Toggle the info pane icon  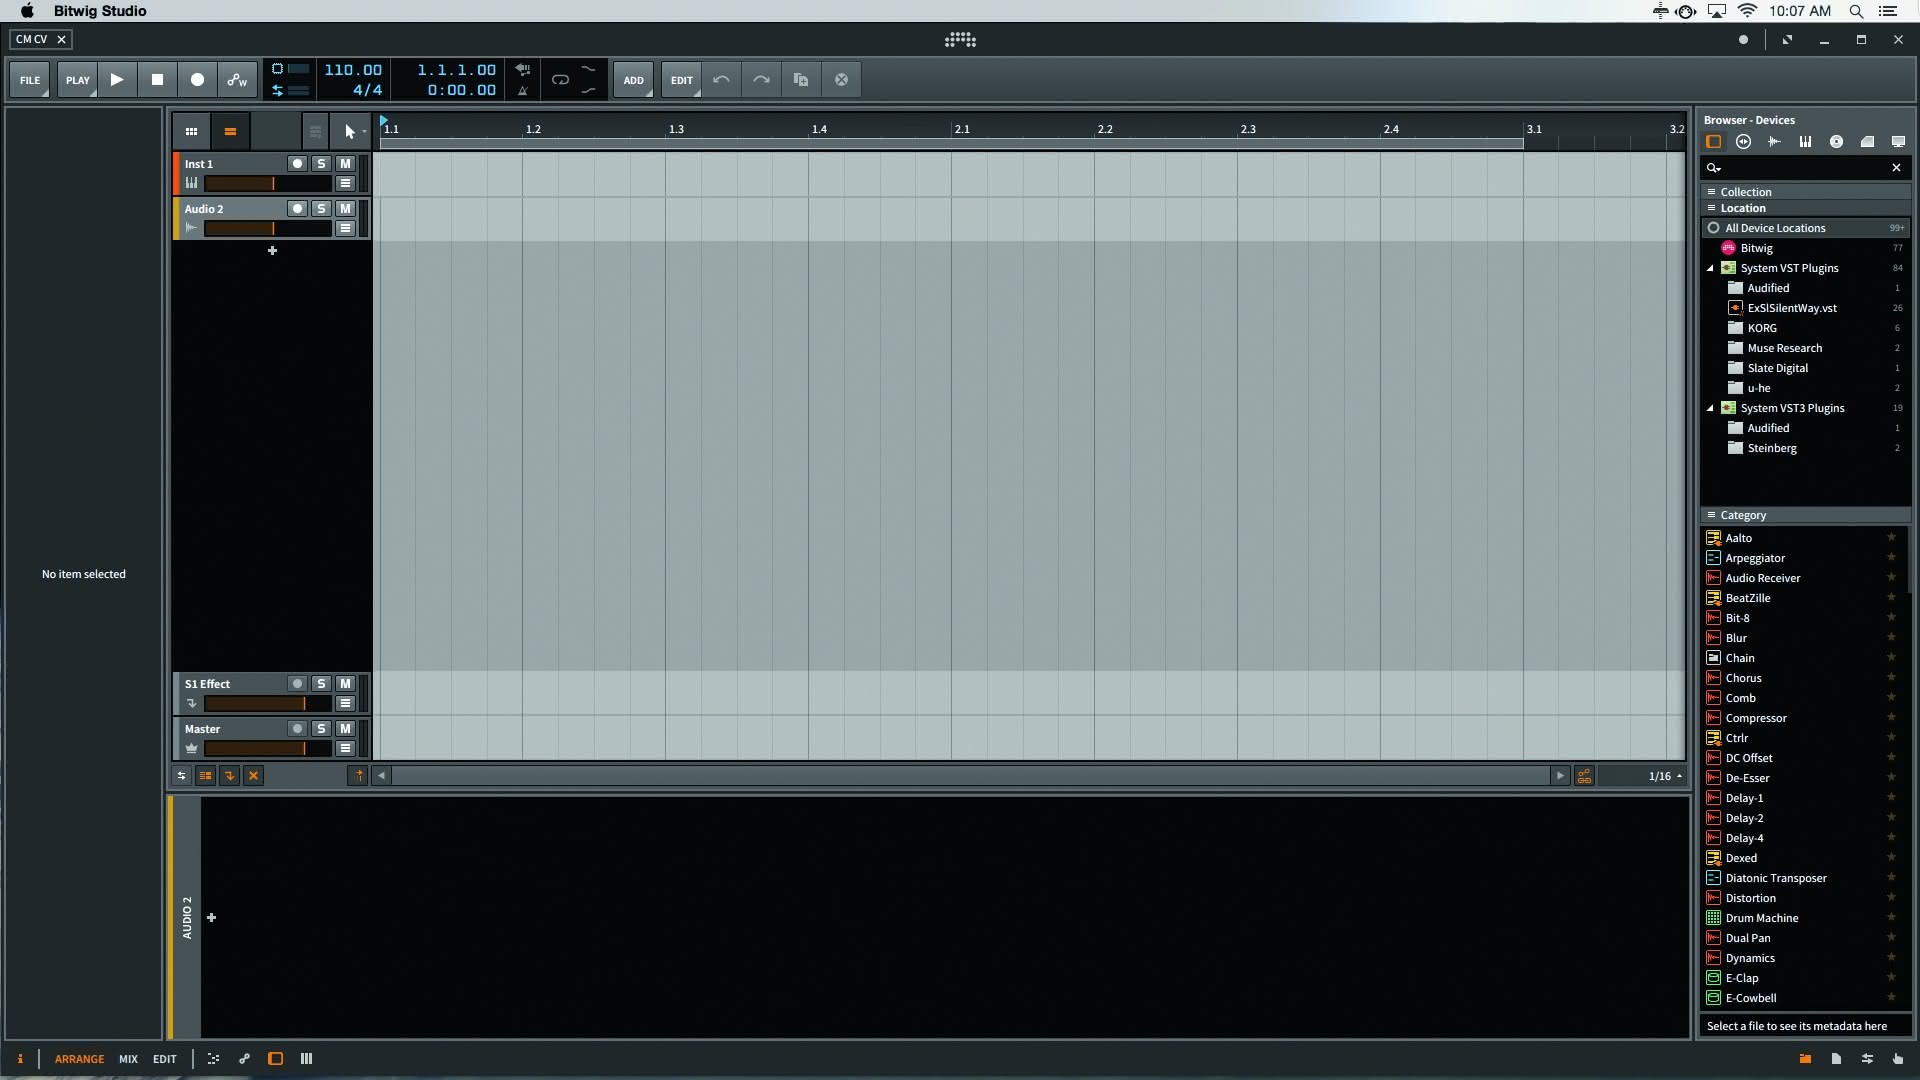20,1059
